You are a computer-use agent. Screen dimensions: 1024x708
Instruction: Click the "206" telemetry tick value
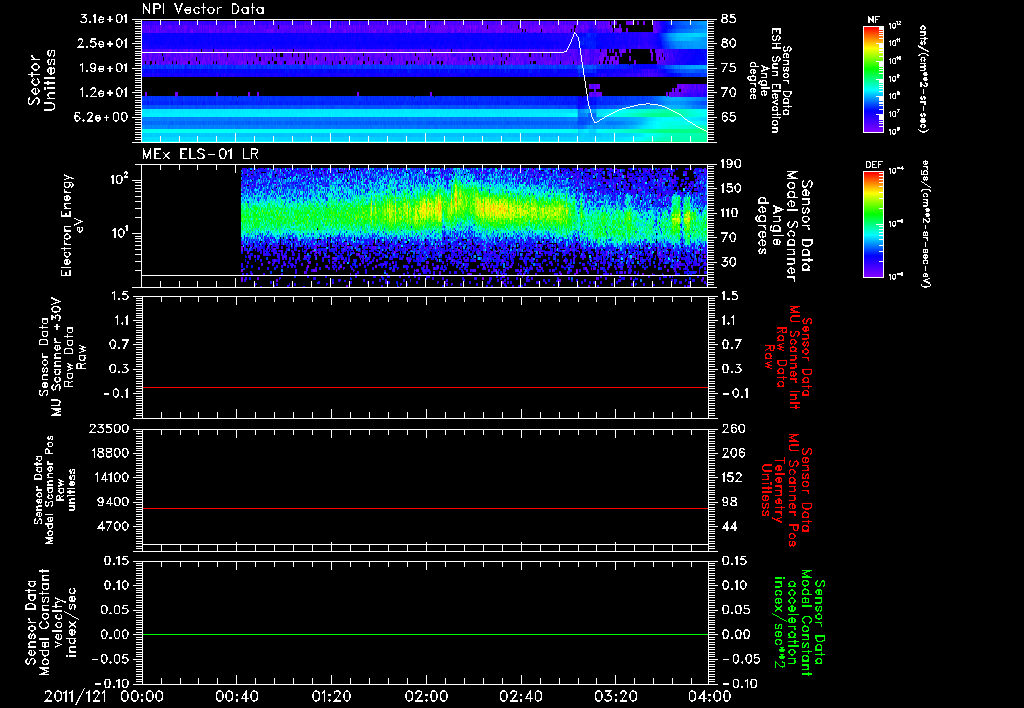coord(732,453)
